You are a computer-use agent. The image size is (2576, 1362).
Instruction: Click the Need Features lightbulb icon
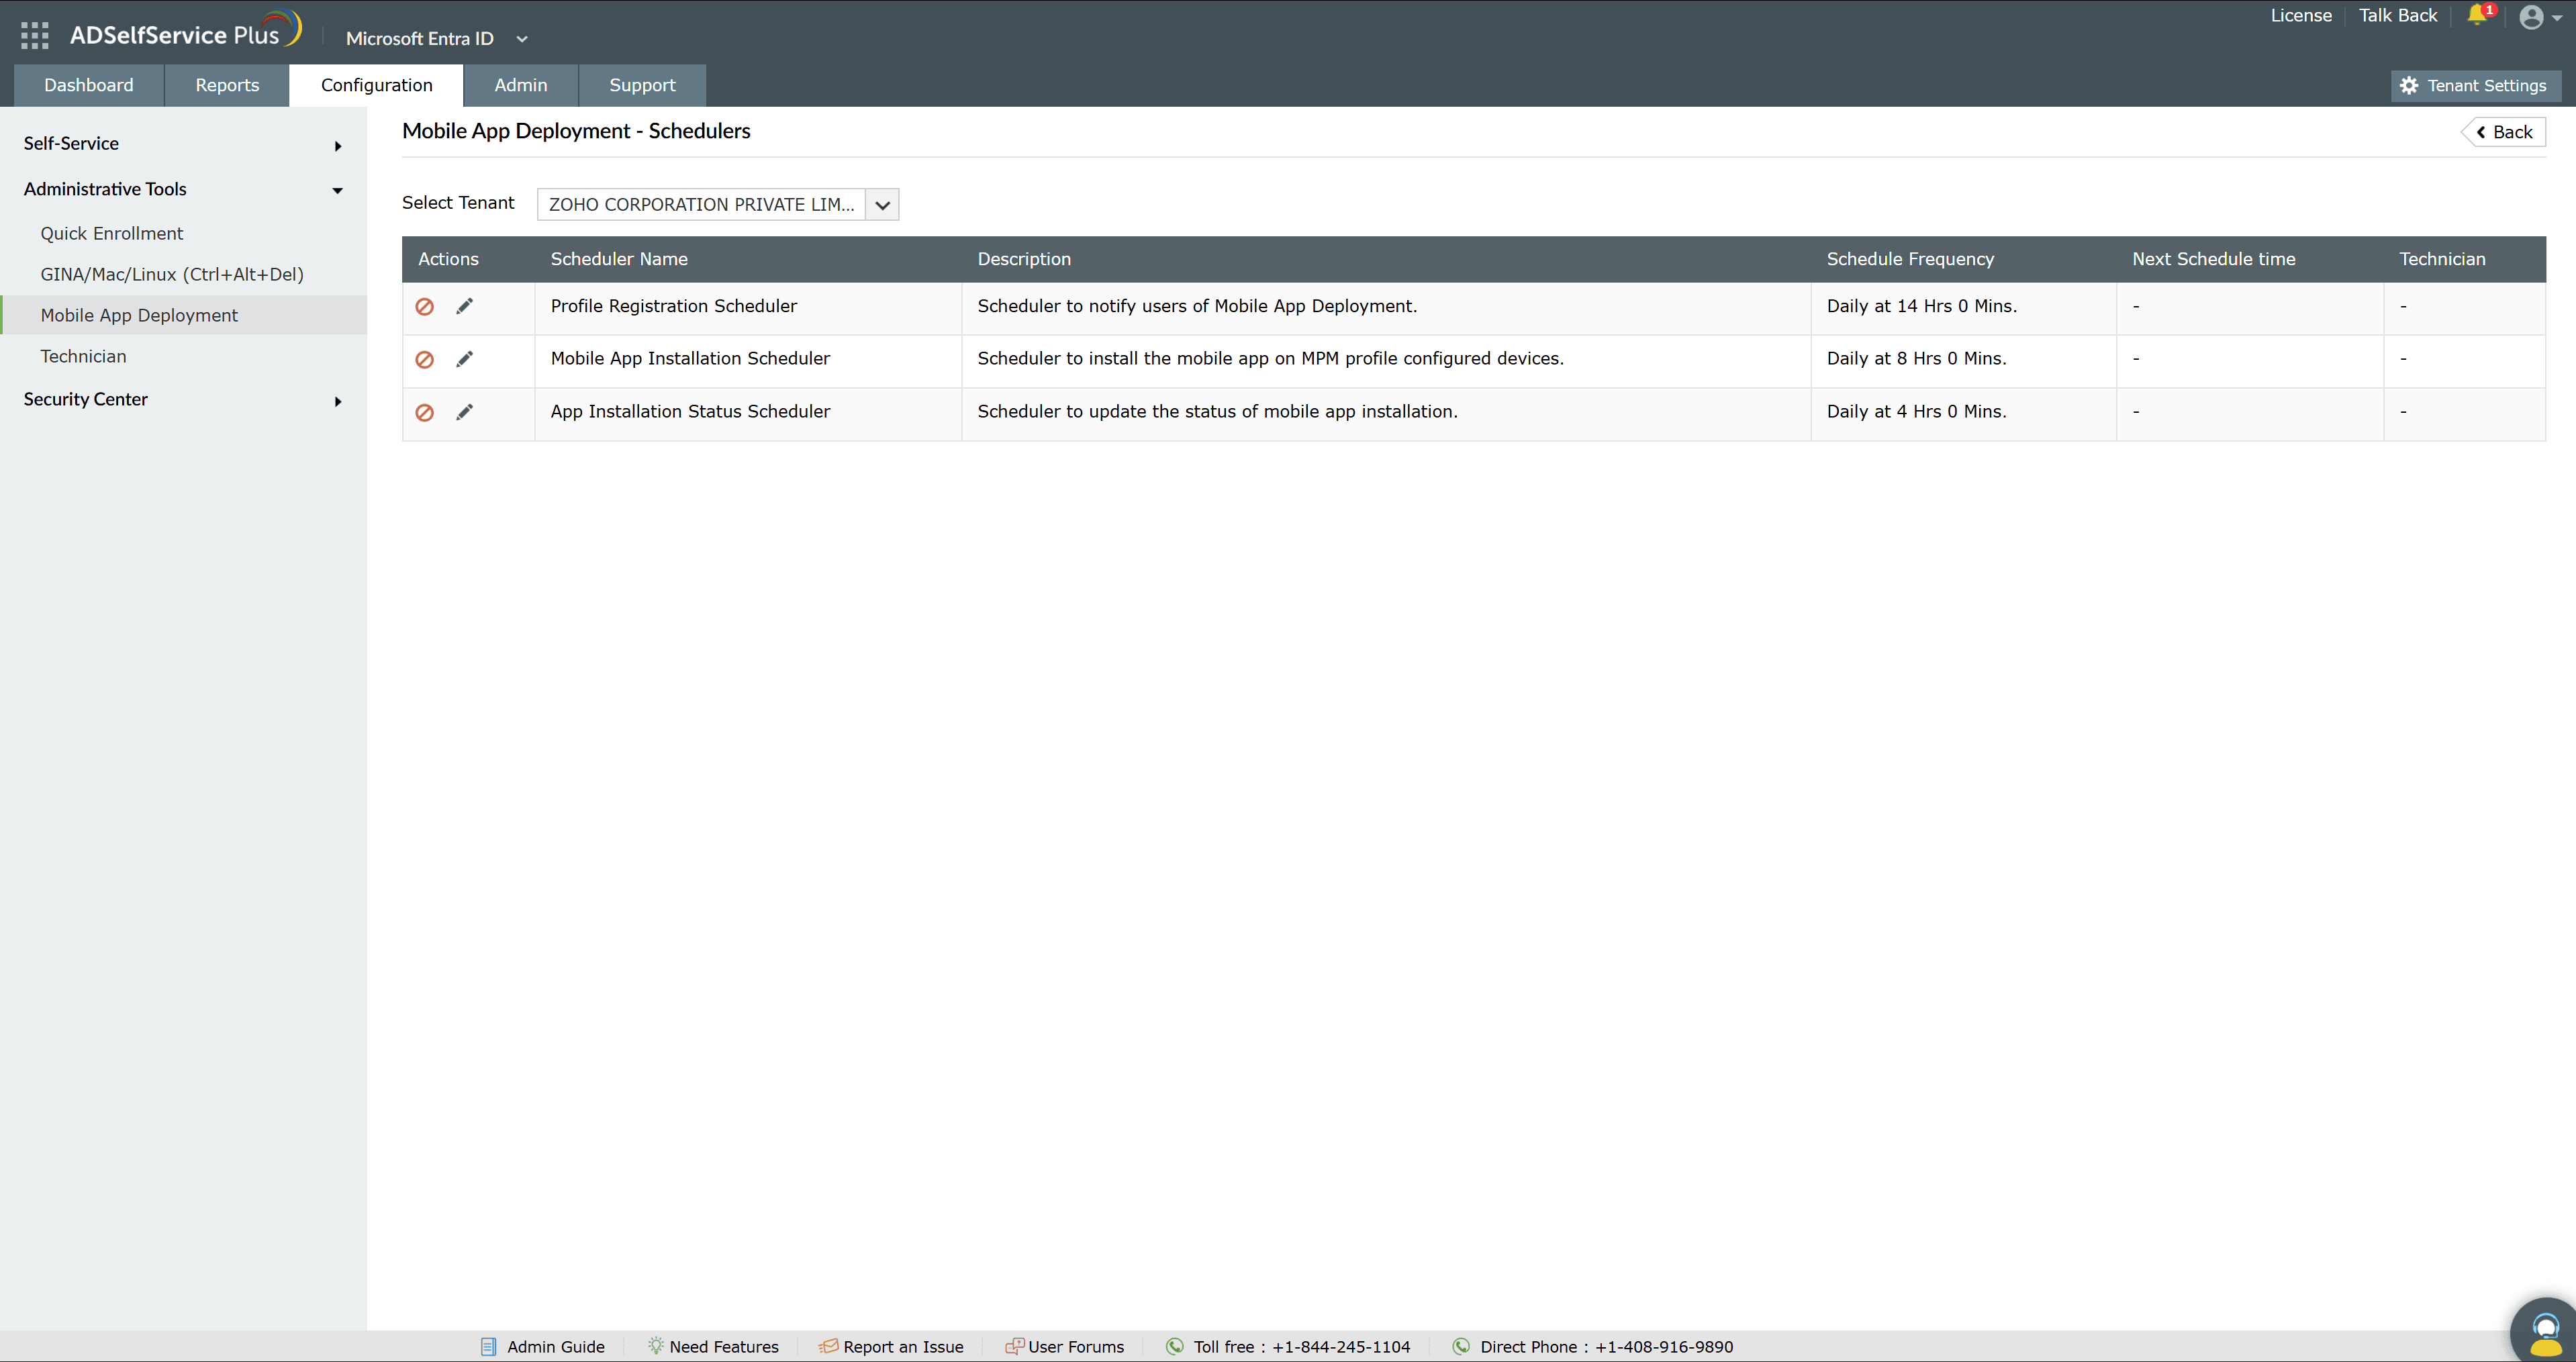655,1346
